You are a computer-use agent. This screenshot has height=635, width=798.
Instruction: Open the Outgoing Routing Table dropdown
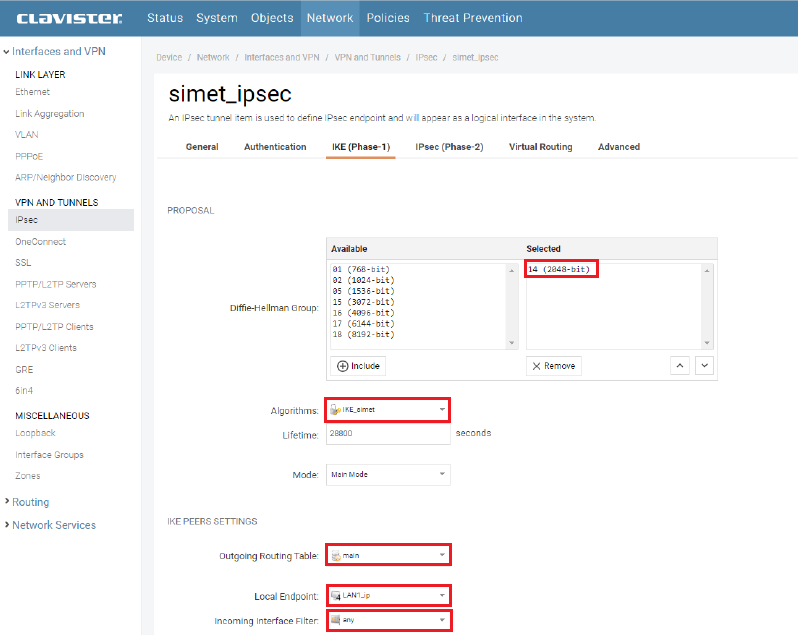click(x=388, y=555)
